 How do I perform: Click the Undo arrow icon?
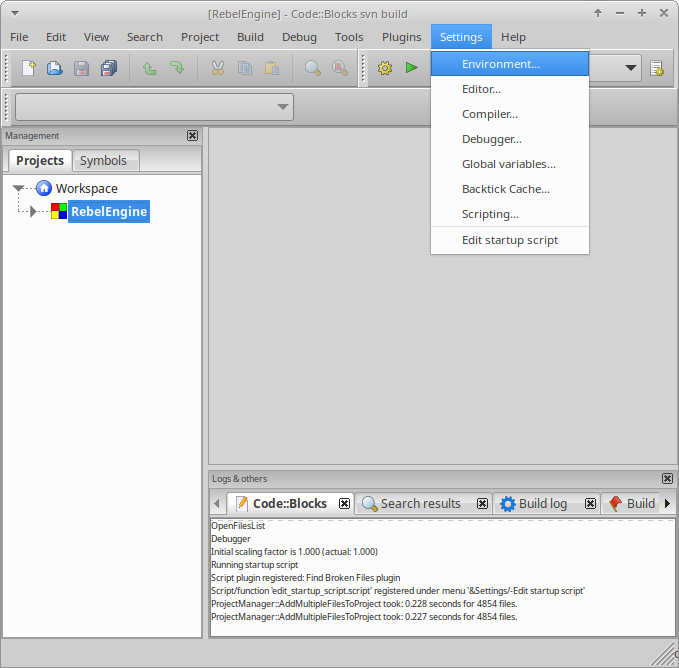[150, 68]
